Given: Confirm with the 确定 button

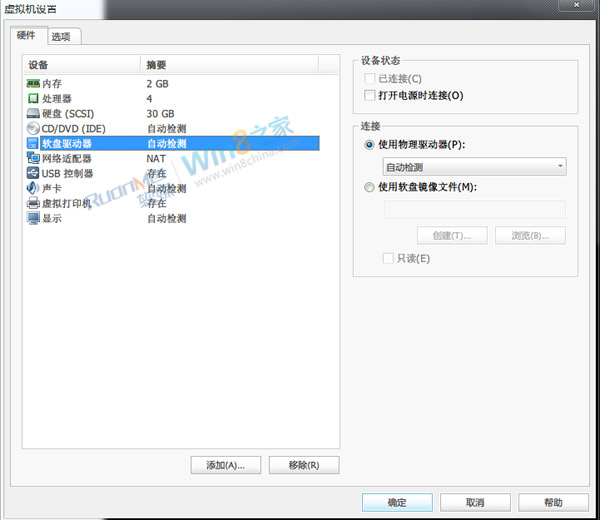Looking at the screenshot, I should click(397, 502).
